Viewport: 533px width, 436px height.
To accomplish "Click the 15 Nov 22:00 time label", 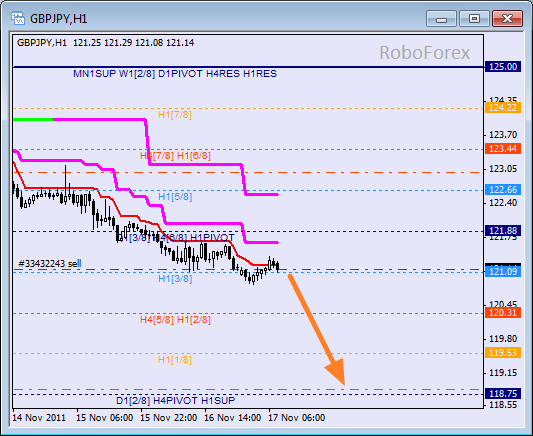I will coord(169,418).
